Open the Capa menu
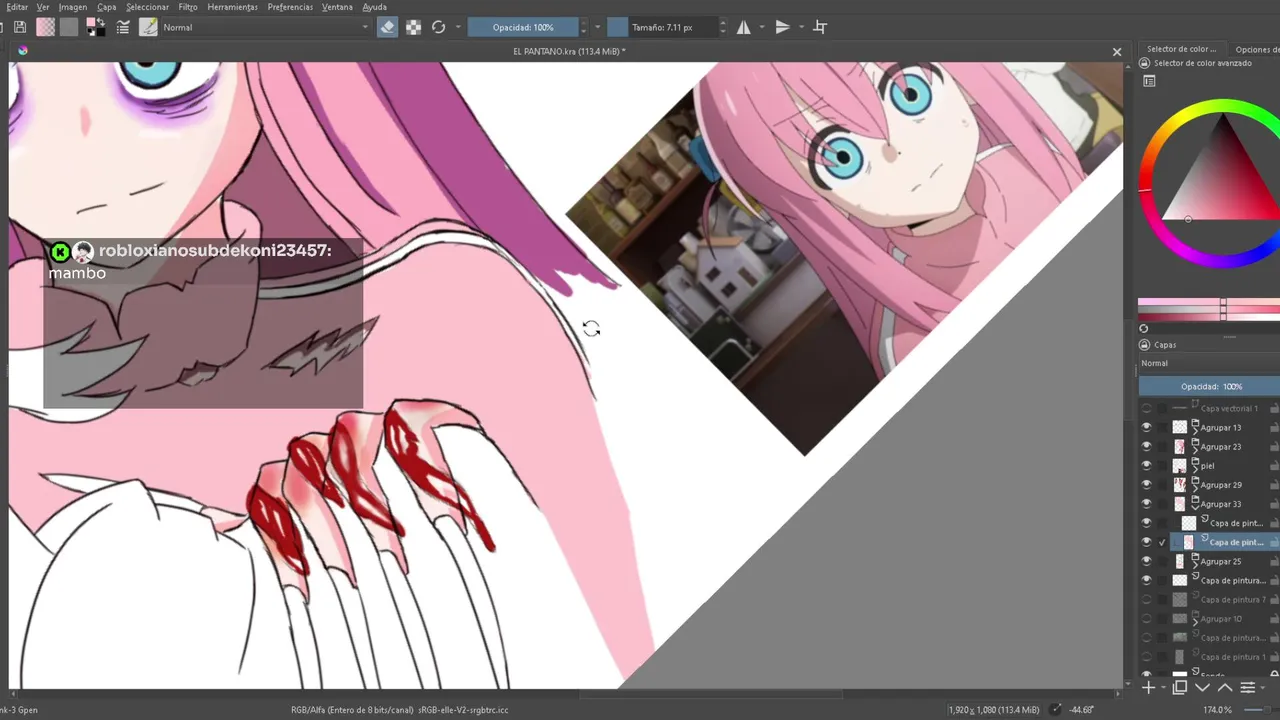 107,7
